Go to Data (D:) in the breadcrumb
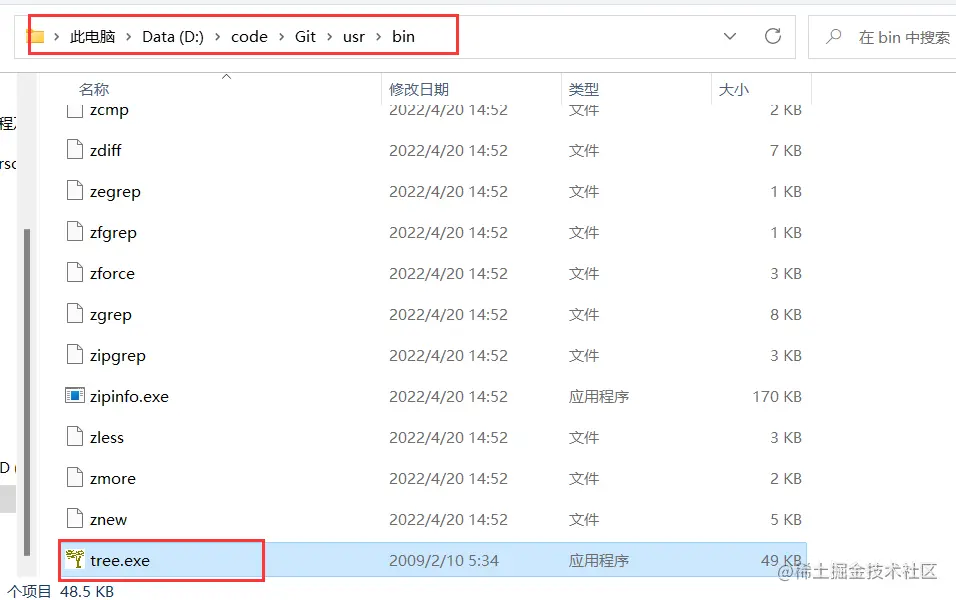The image size is (956, 600). click(173, 37)
